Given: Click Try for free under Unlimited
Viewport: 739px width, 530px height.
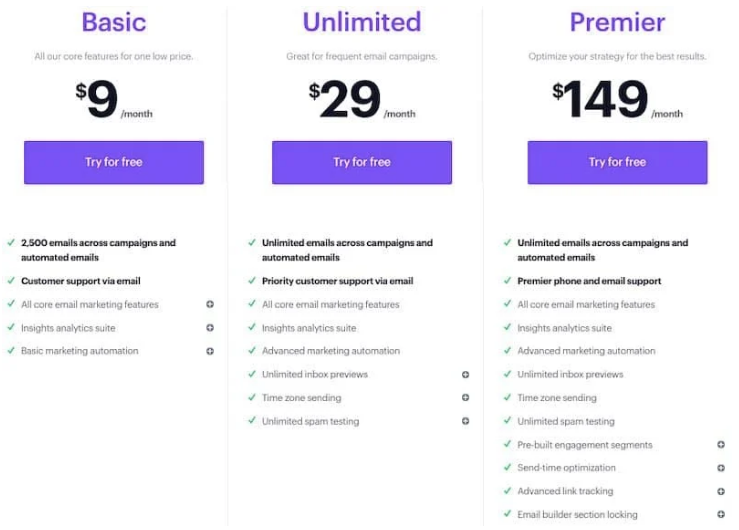Looking at the screenshot, I should point(362,162).
